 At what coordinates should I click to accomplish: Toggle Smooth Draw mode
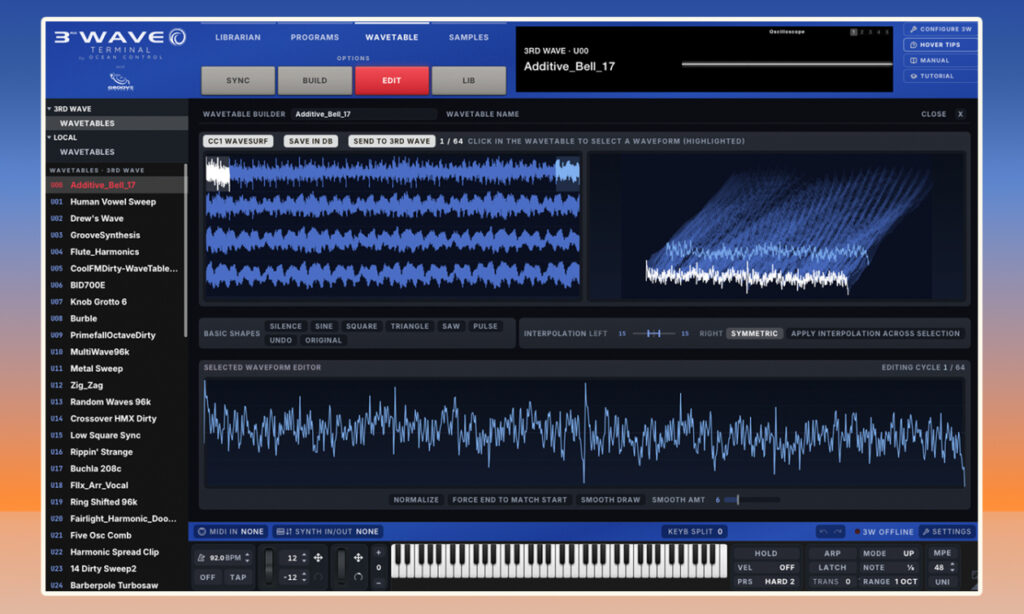tap(611, 500)
